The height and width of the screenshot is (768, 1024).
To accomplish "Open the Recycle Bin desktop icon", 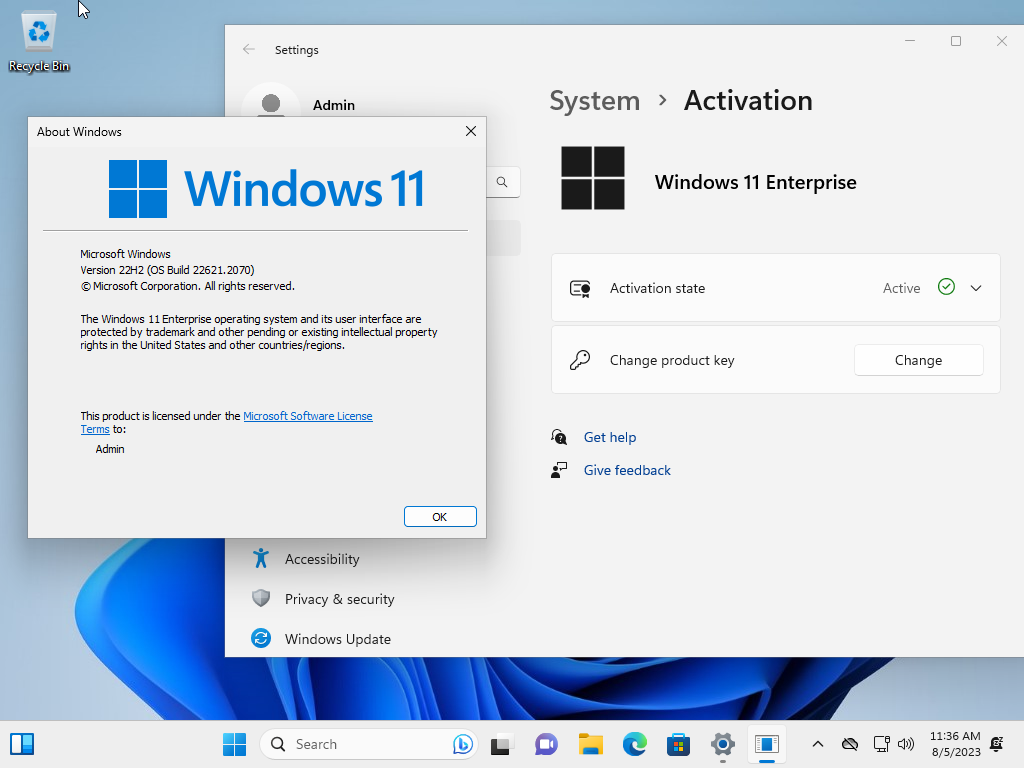I will [39, 42].
